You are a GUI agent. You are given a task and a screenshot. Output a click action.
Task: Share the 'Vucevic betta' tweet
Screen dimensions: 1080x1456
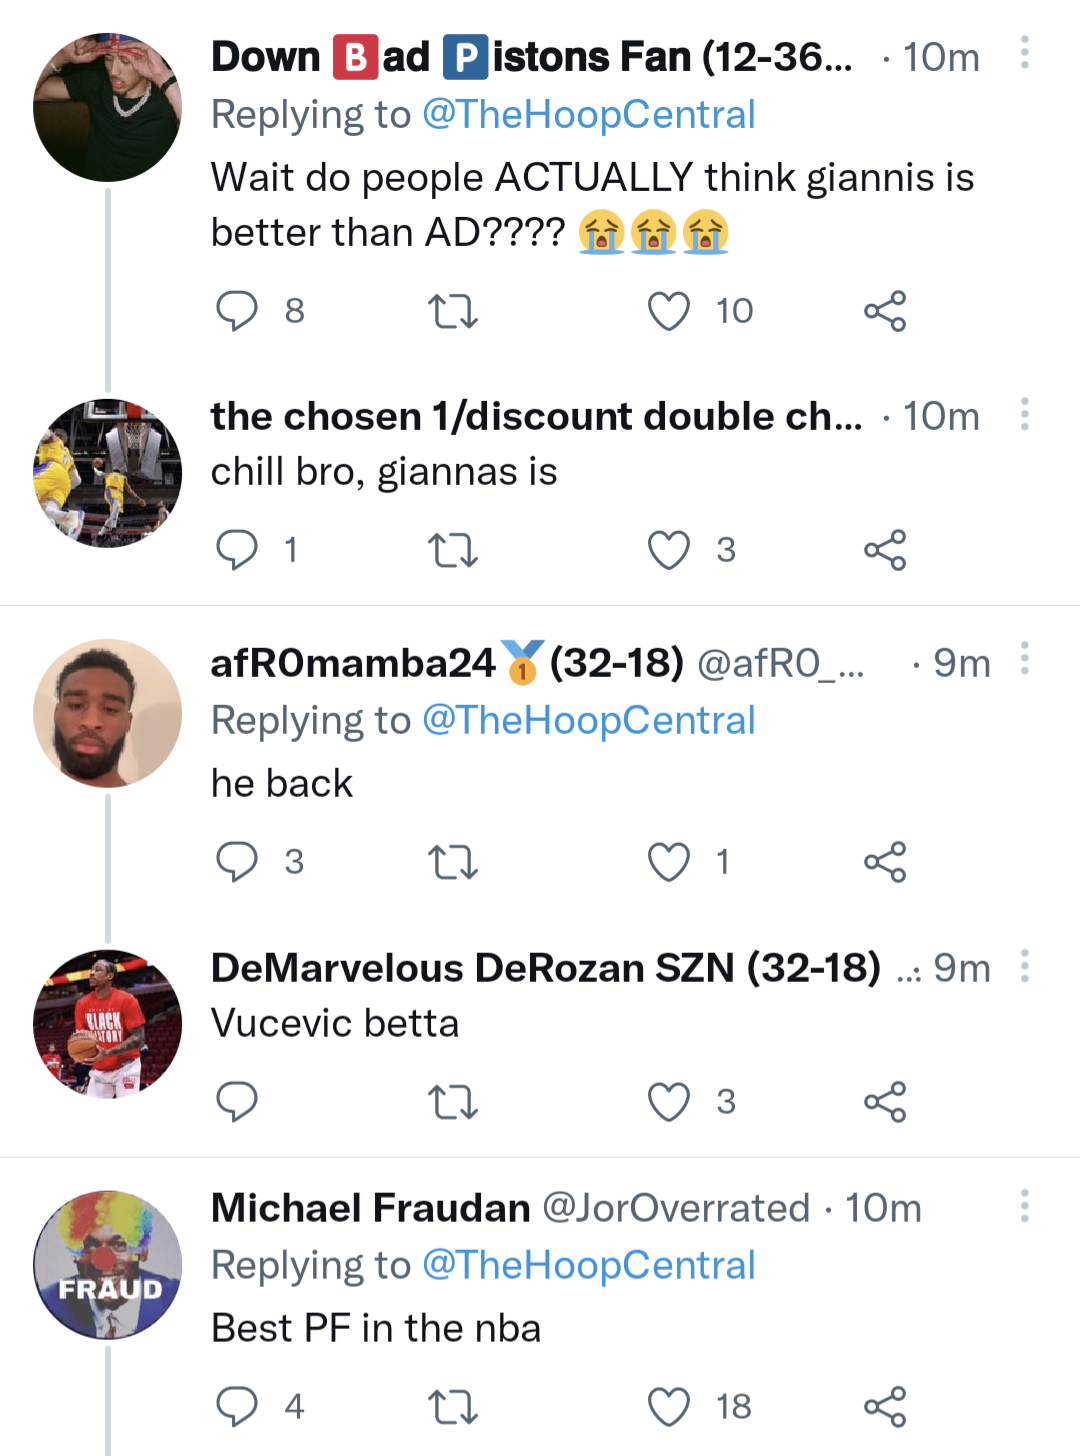pyautogui.click(x=885, y=1102)
